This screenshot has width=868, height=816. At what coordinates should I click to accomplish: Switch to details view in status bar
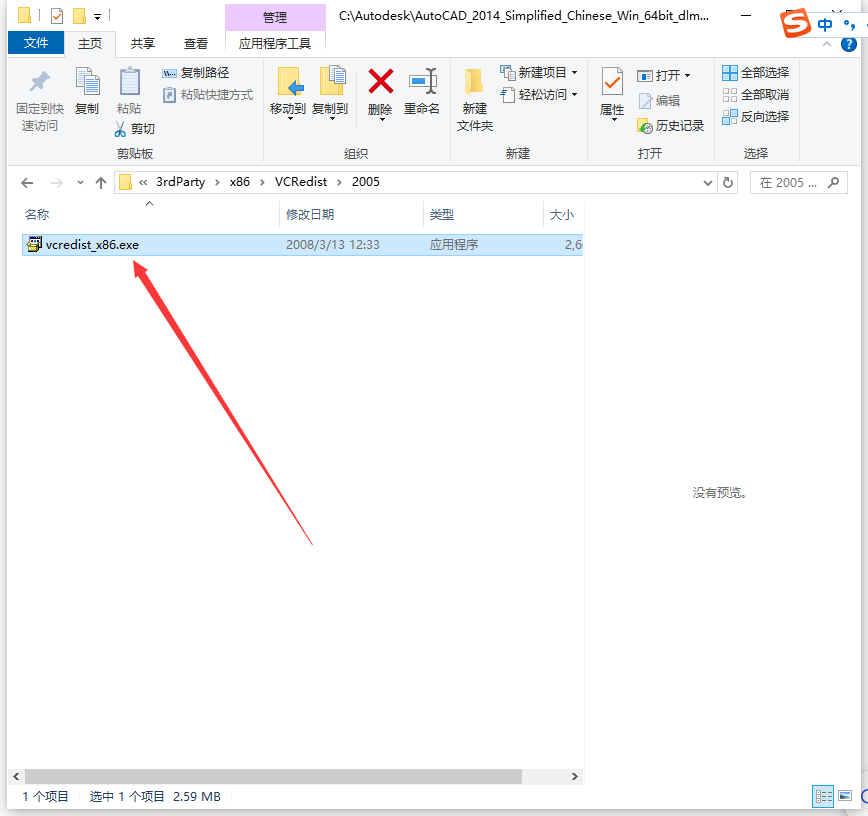tap(823, 796)
